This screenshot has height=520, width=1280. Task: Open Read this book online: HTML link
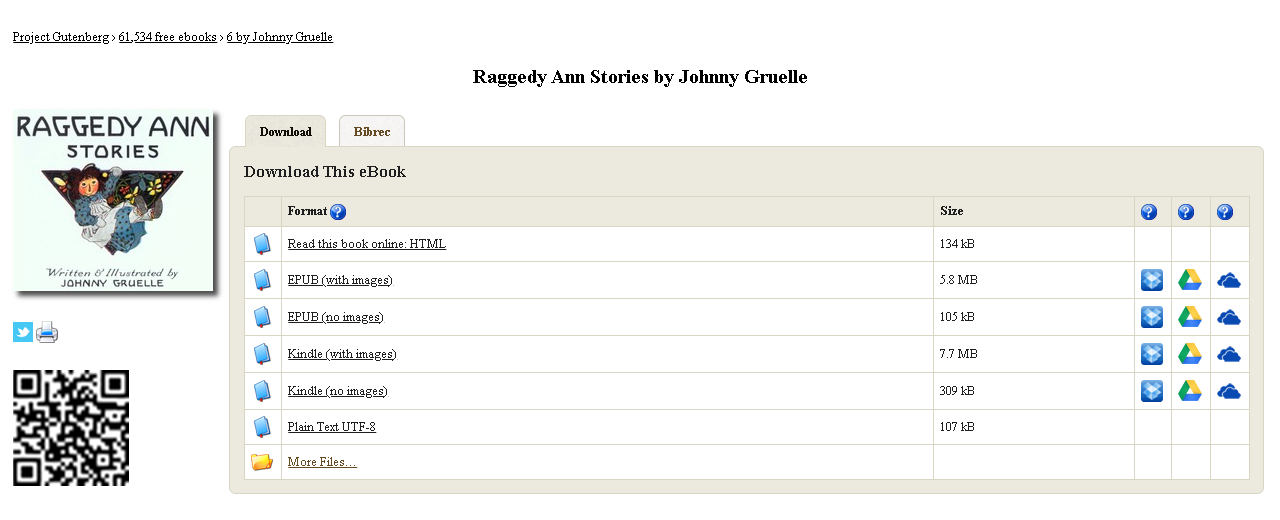366,244
